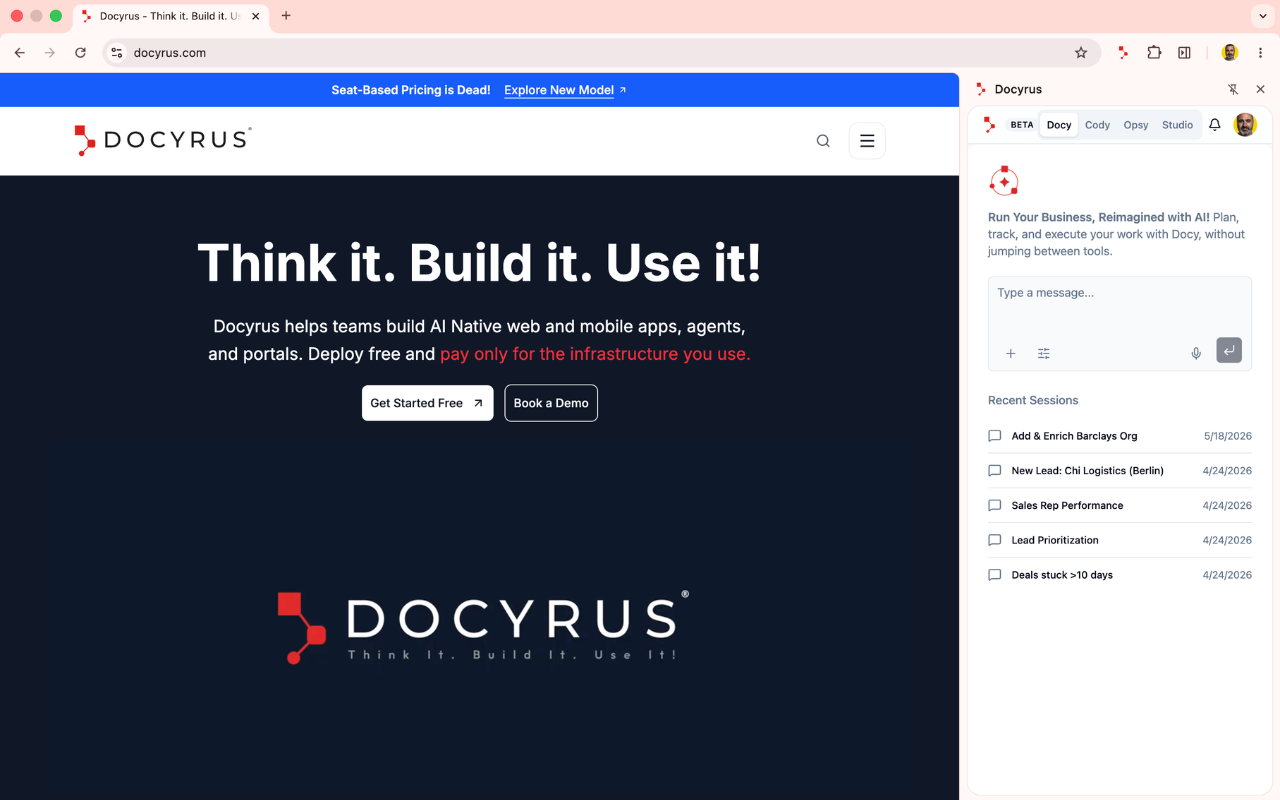Open Chrome three-dot menu
1280x800 pixels.
coord(1261,53)
